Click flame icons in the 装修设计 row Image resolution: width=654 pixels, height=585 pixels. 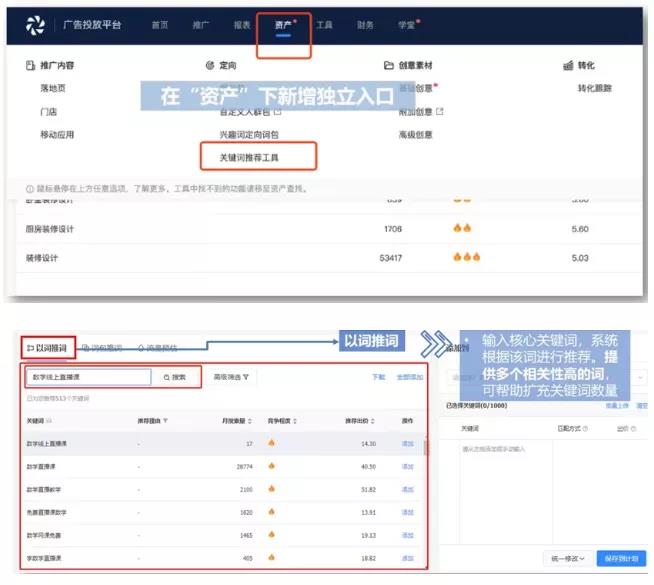pyautogui.click(x=467, y=257)
